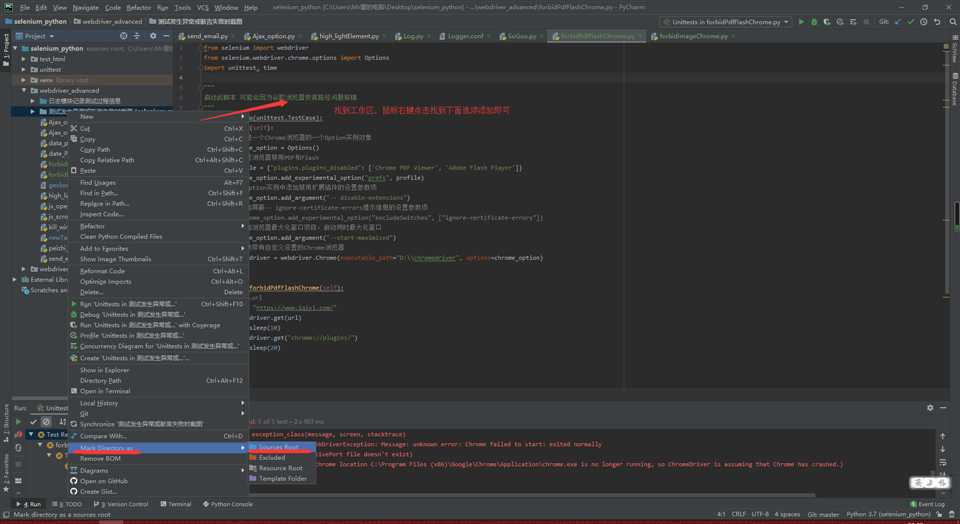Open the profiler icon in the toolbar
This screenshot has height=524, width=960.
click(840, 22)
